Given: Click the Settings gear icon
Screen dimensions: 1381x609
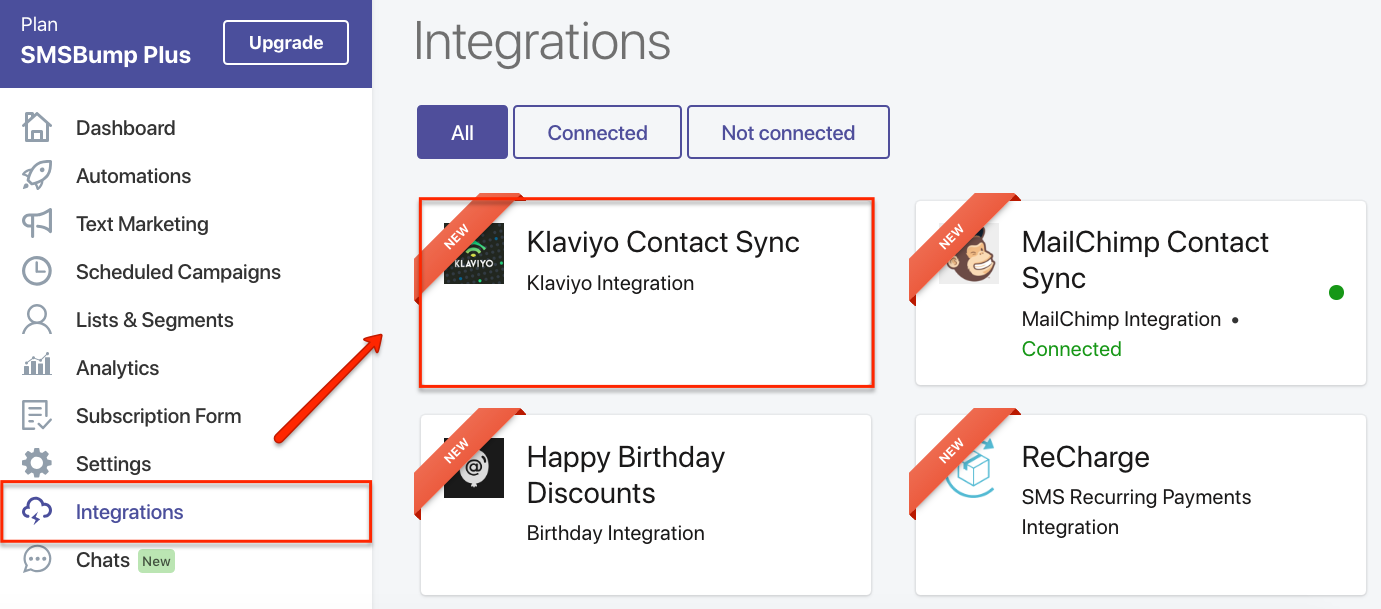Looking at the screenshot, I should point(37,464).
